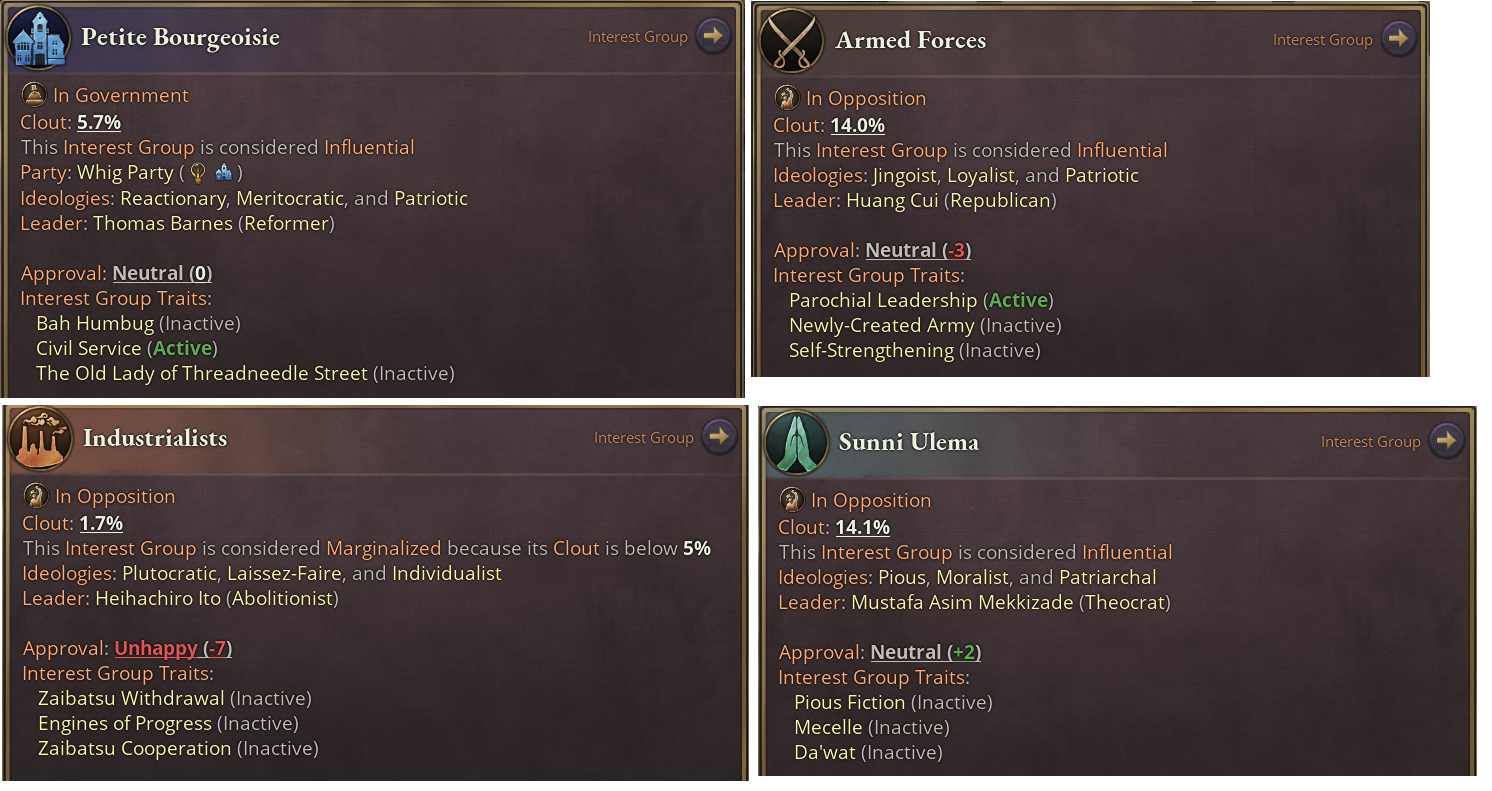Click the Sunni Ulema Clout 14.1% value
1492x791 pixels.
pyautogui.click(x=862, y=527)
